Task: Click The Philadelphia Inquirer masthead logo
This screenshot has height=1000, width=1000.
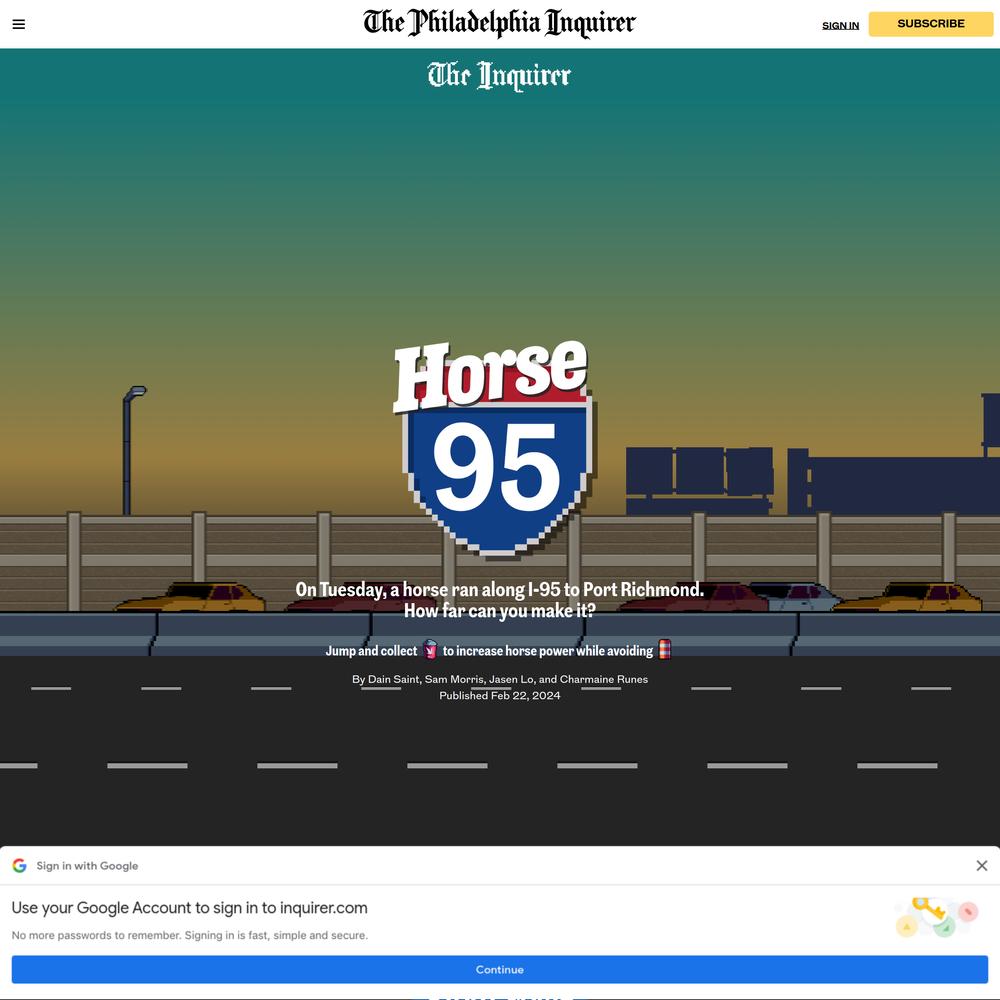Action: coord(499,23)
